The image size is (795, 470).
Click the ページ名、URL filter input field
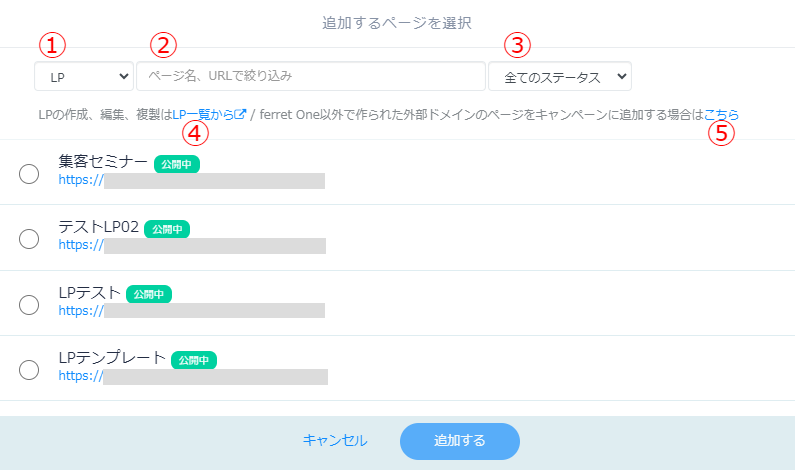click(x=311, y=76)
